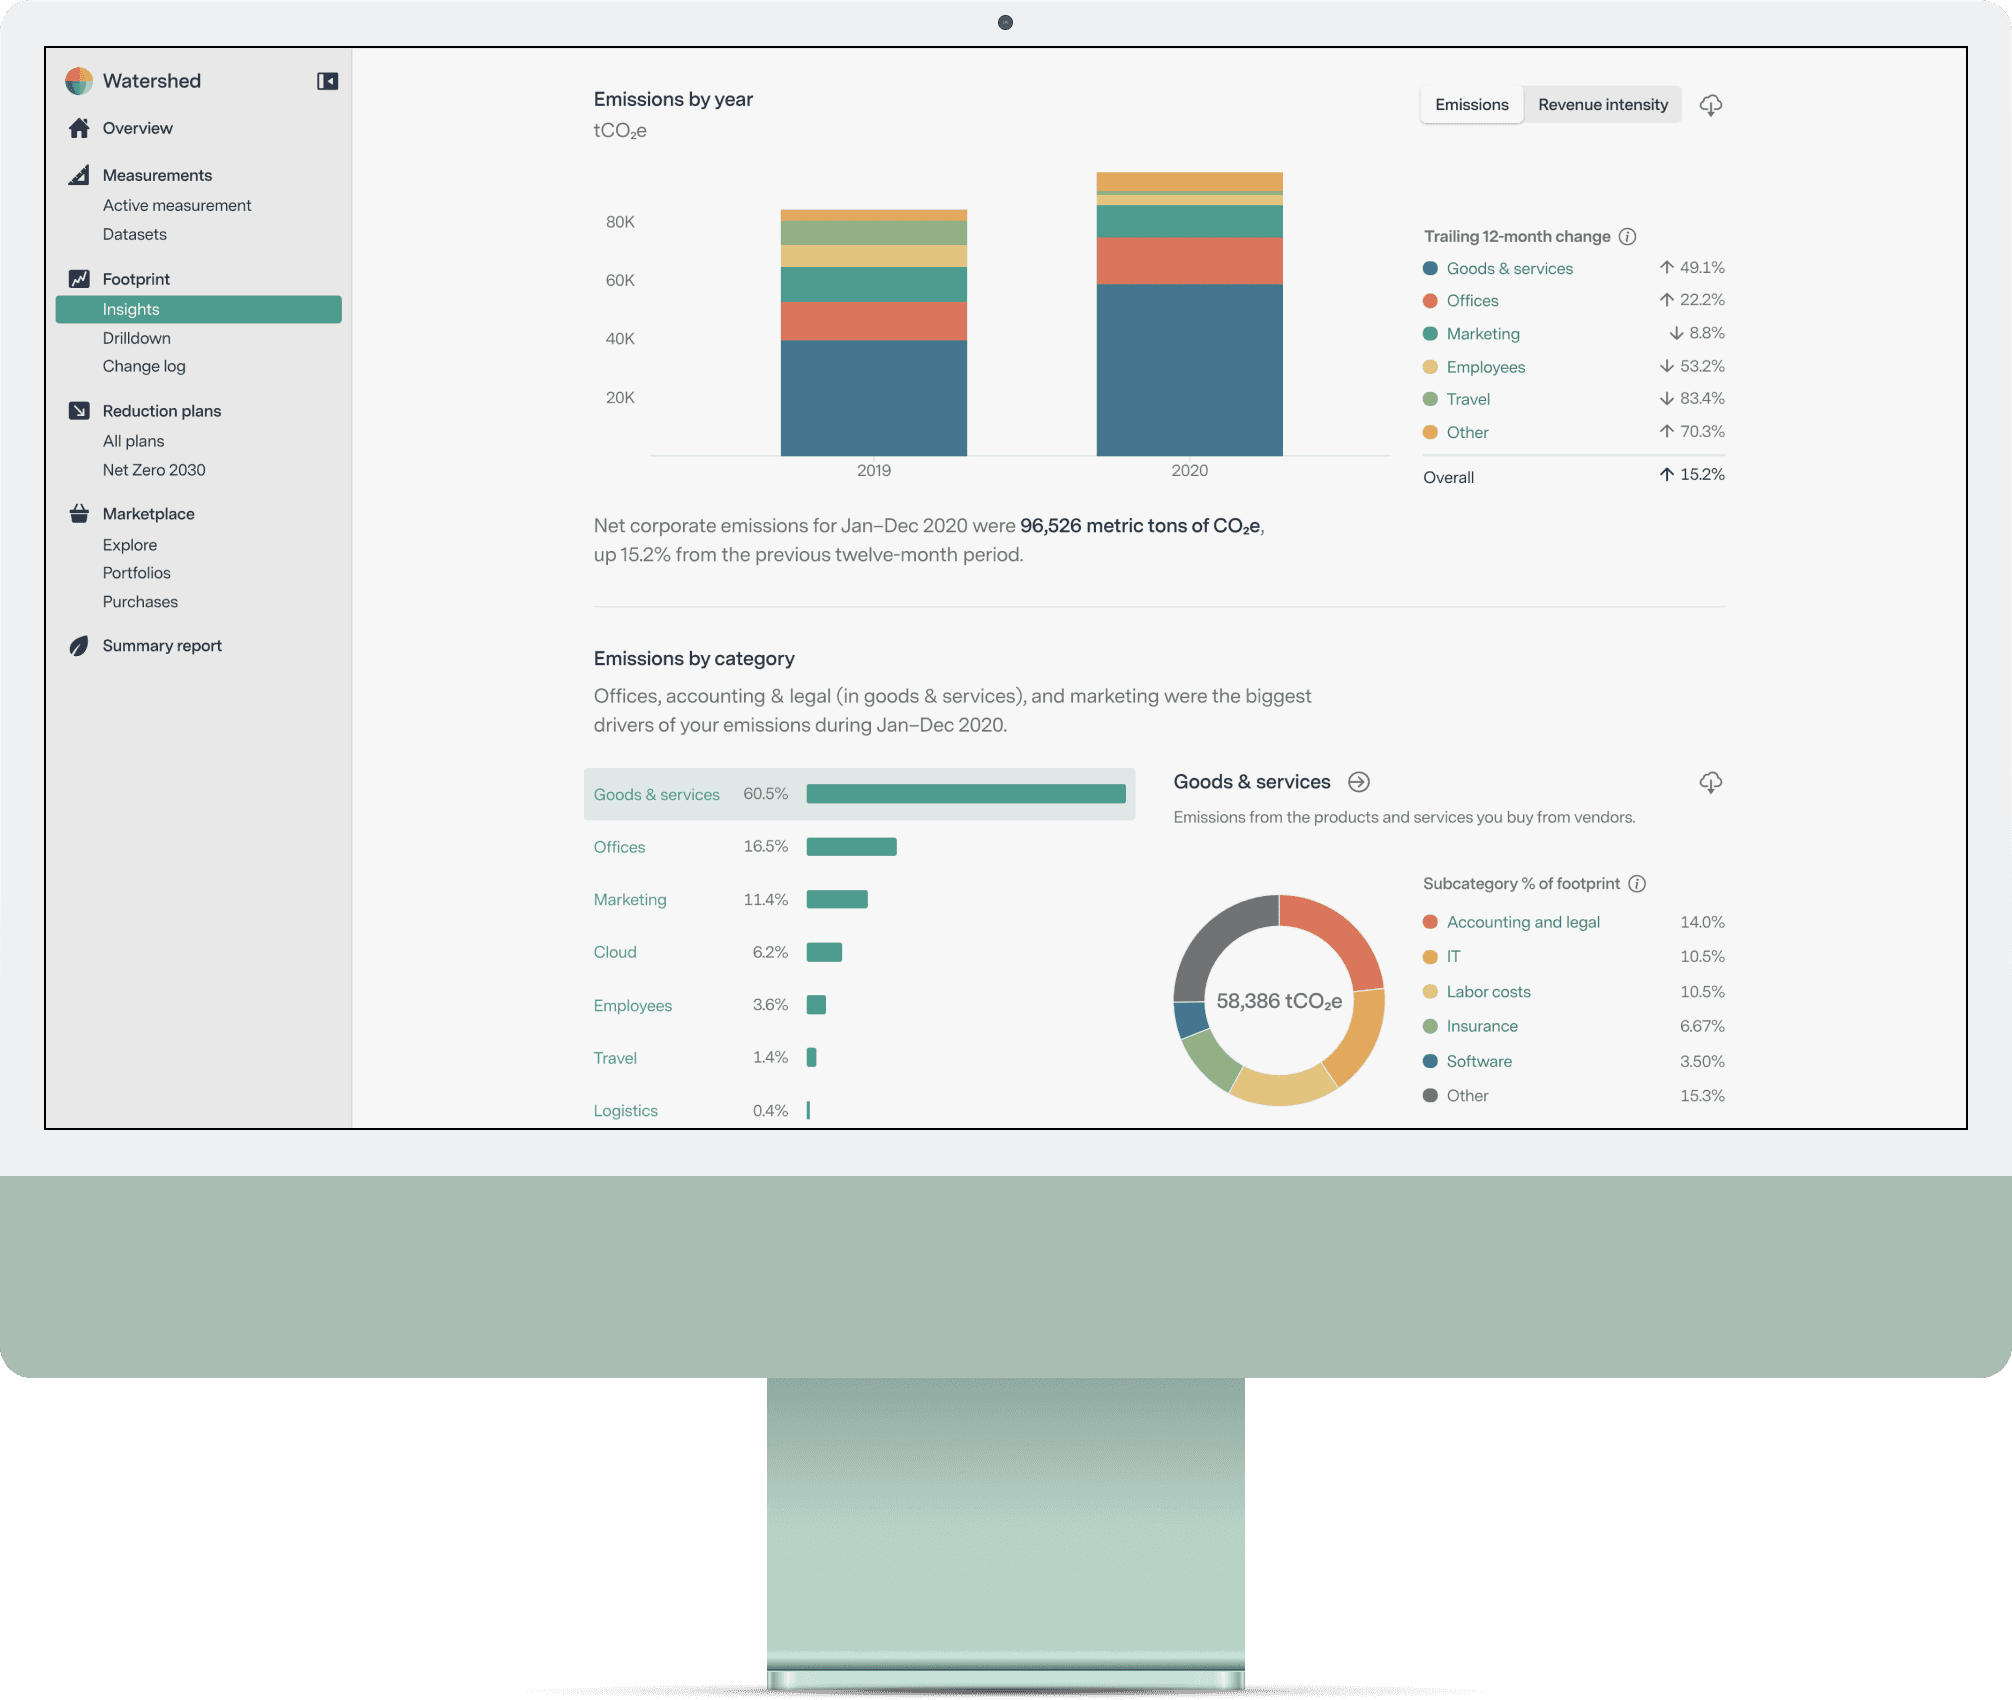
Task: Click the Offices 16.5% bar
Action: point(852,847)
